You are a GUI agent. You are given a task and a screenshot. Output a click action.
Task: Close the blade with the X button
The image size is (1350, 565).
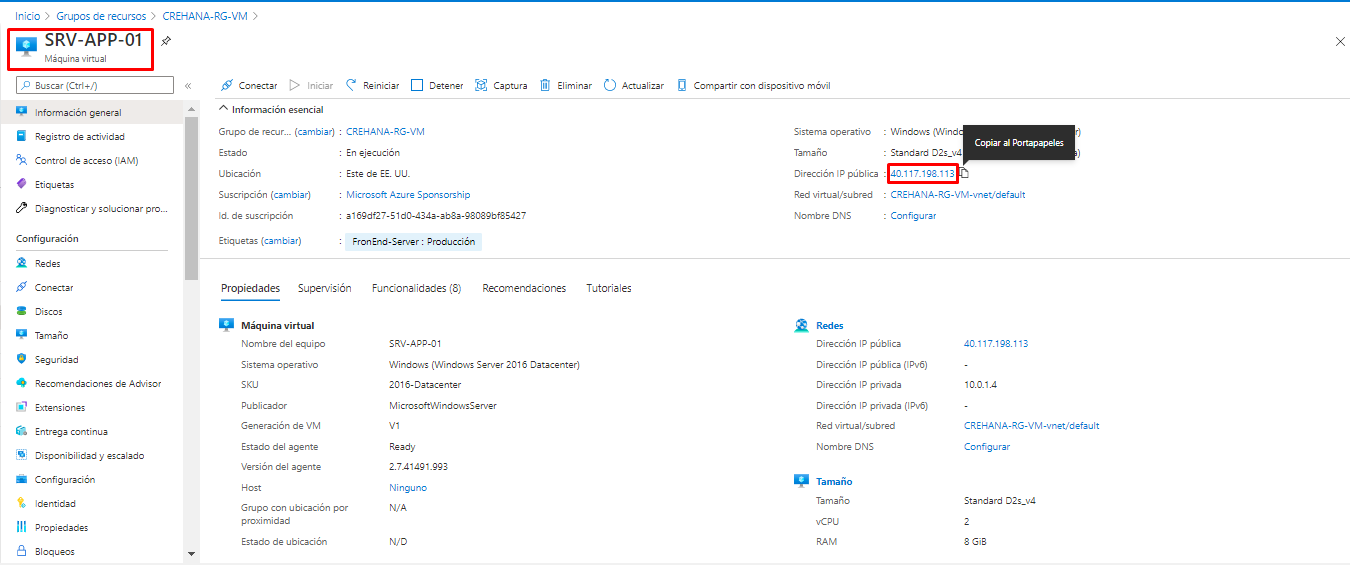[x=1341, y=41]
